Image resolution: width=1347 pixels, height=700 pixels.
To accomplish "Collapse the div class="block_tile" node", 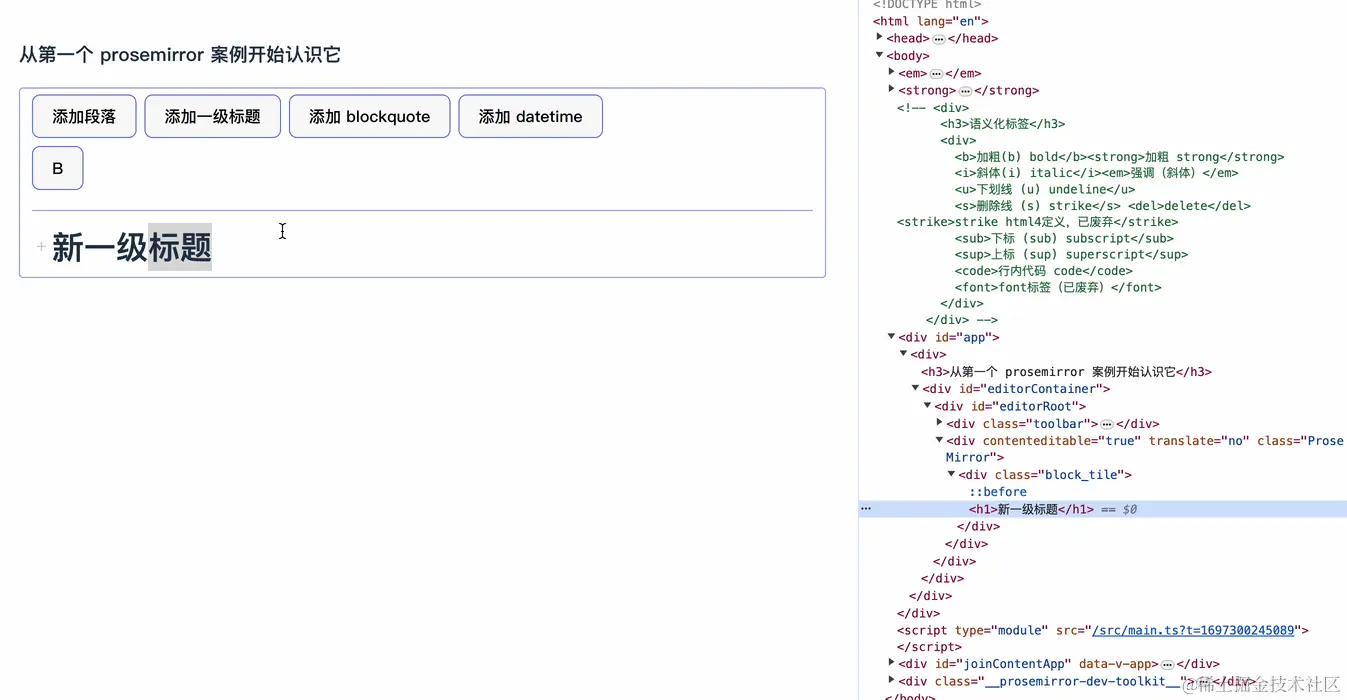I will (x=952, y=474).
